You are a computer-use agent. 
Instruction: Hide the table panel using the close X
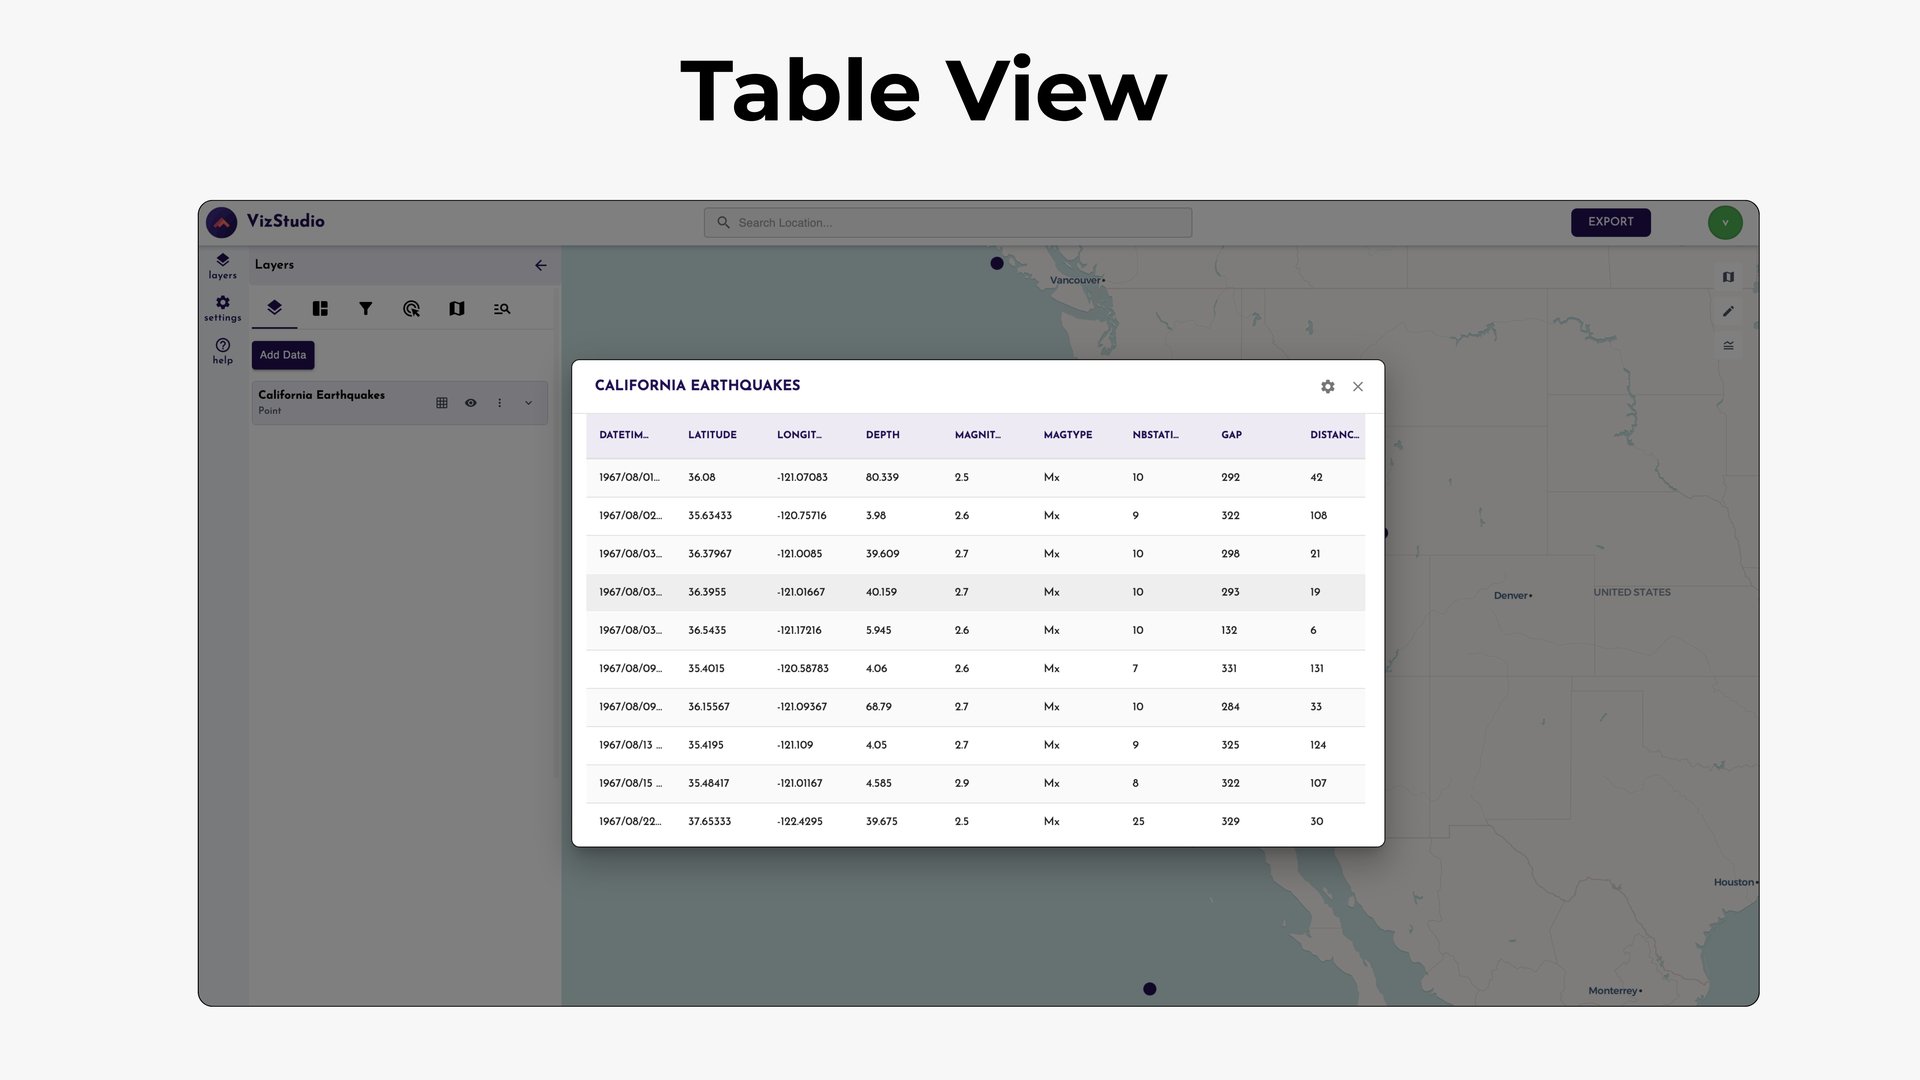1357,386
